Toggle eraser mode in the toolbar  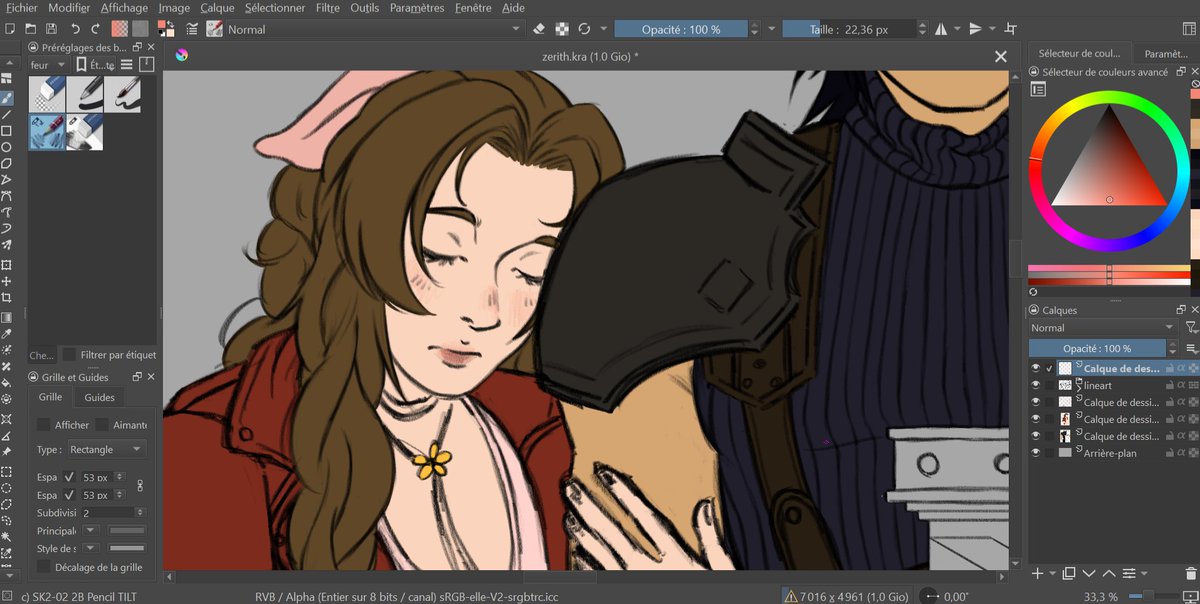click(x=540, y=30)
